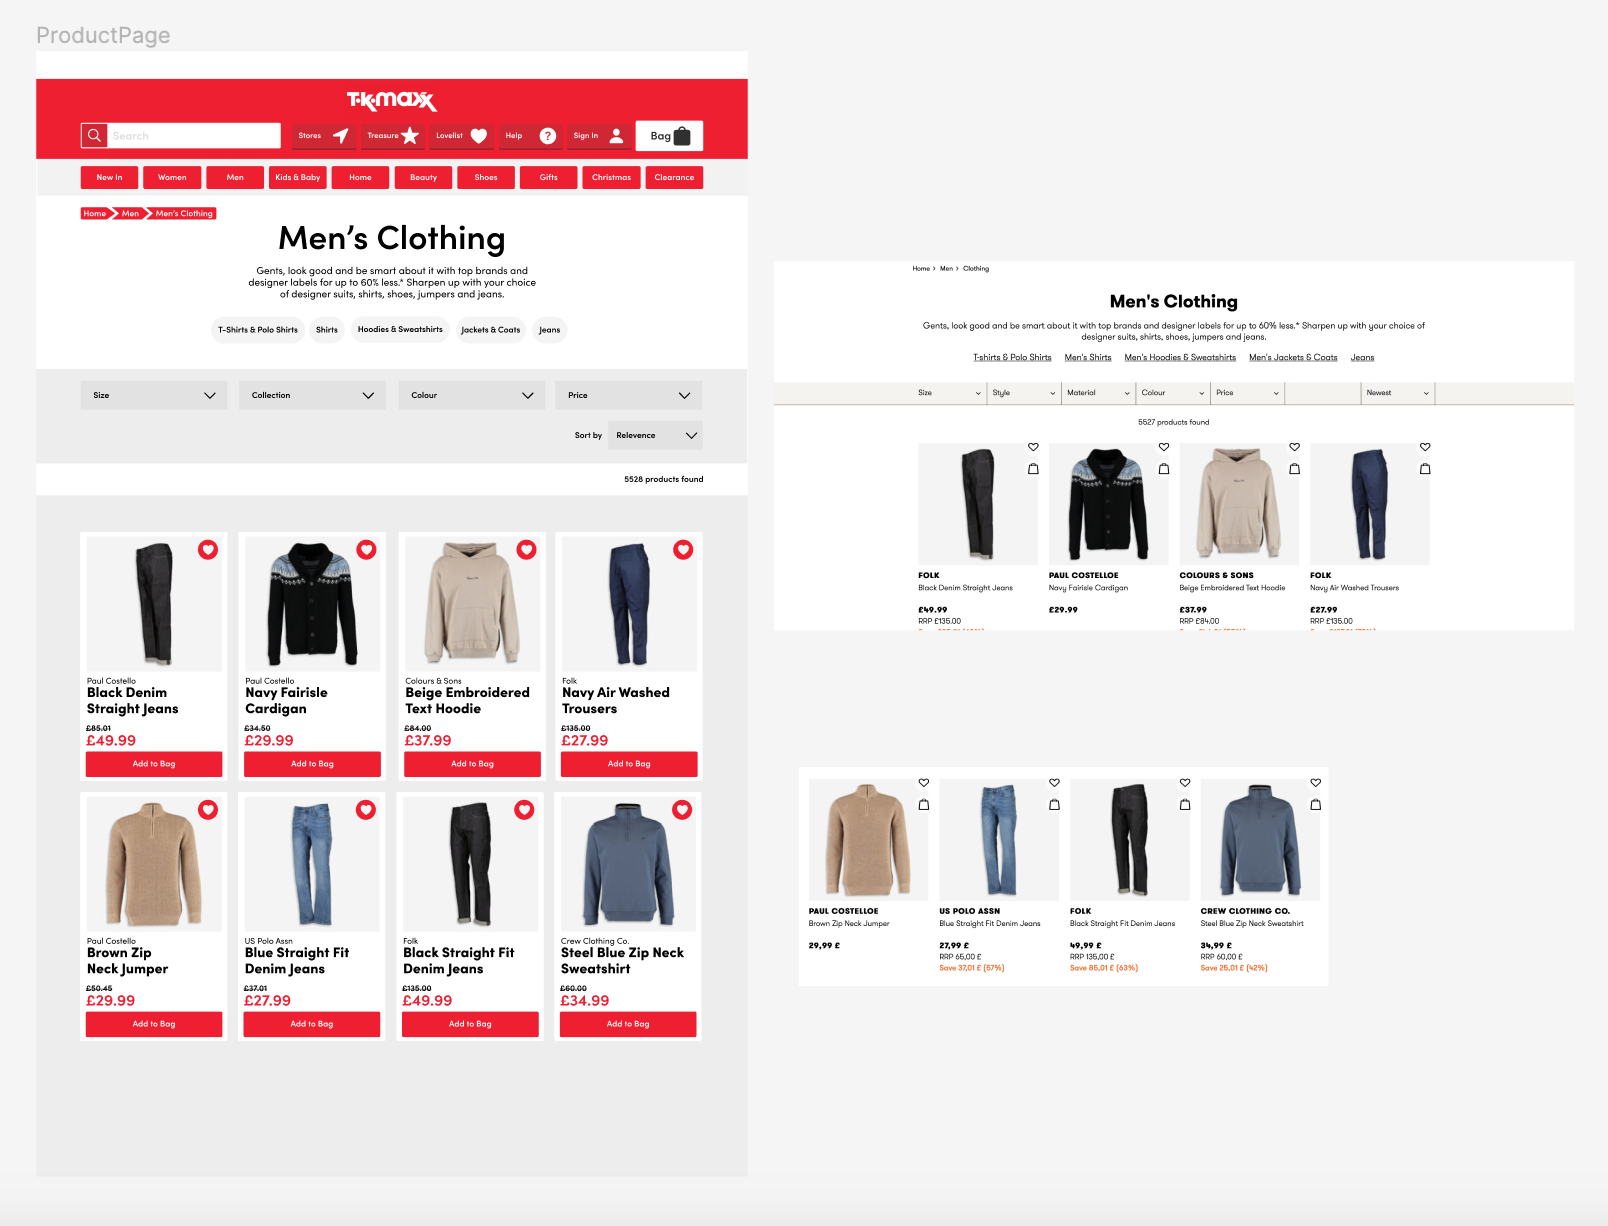Add Beige Embroidered Text Hoodie to bag
This screenshot has height=1226, width=1608.
(x=472, y=764)
